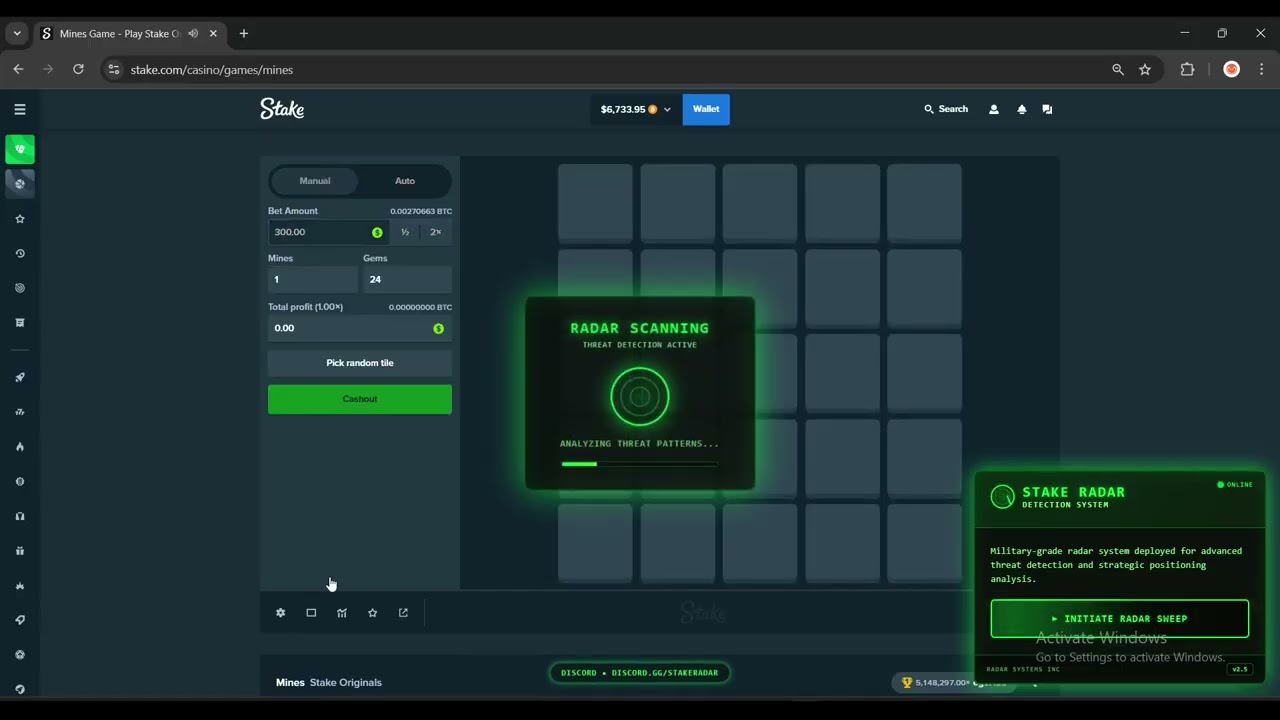1280x720 pixels.
Task: Reload the page
Action: coord(78,69)
